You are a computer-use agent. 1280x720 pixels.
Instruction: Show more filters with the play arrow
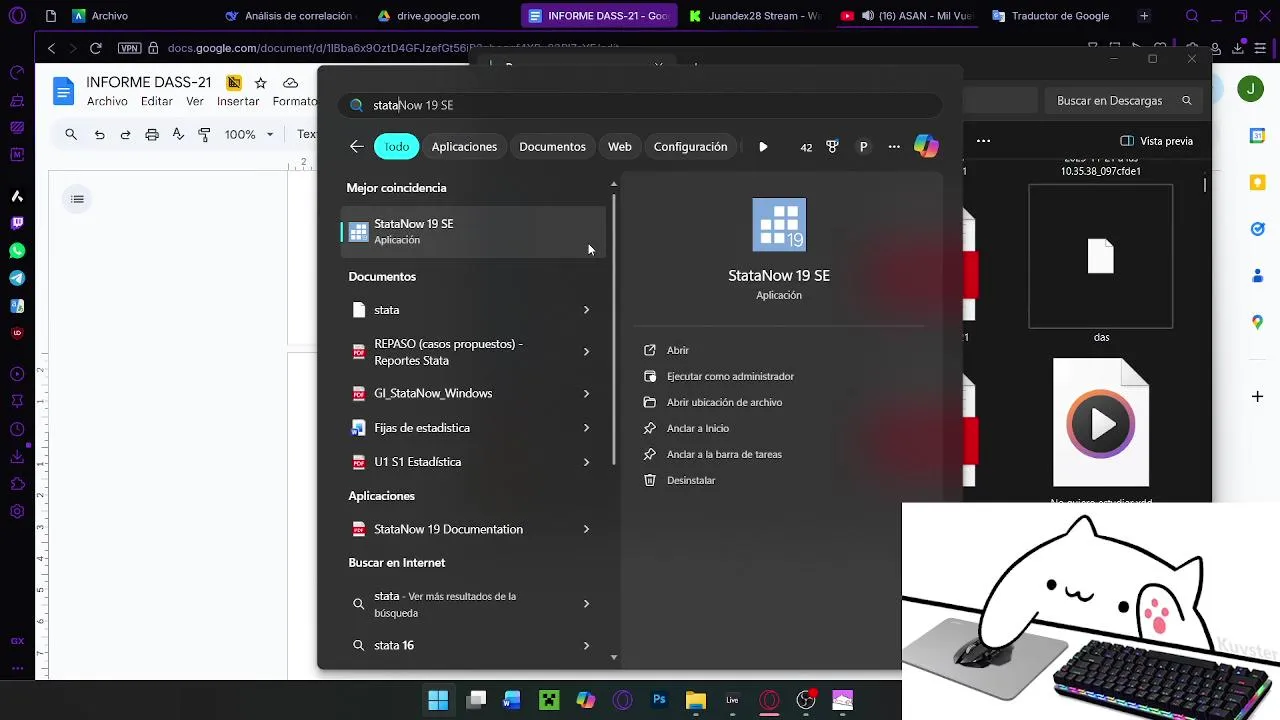(x=763, y=147)
